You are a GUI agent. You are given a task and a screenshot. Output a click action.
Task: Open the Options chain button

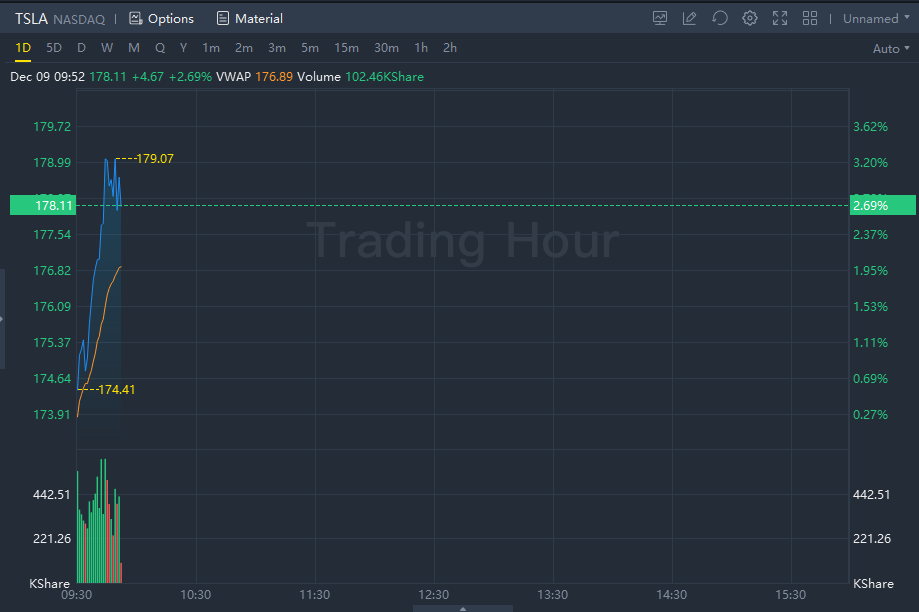click(x=161, y=19)
